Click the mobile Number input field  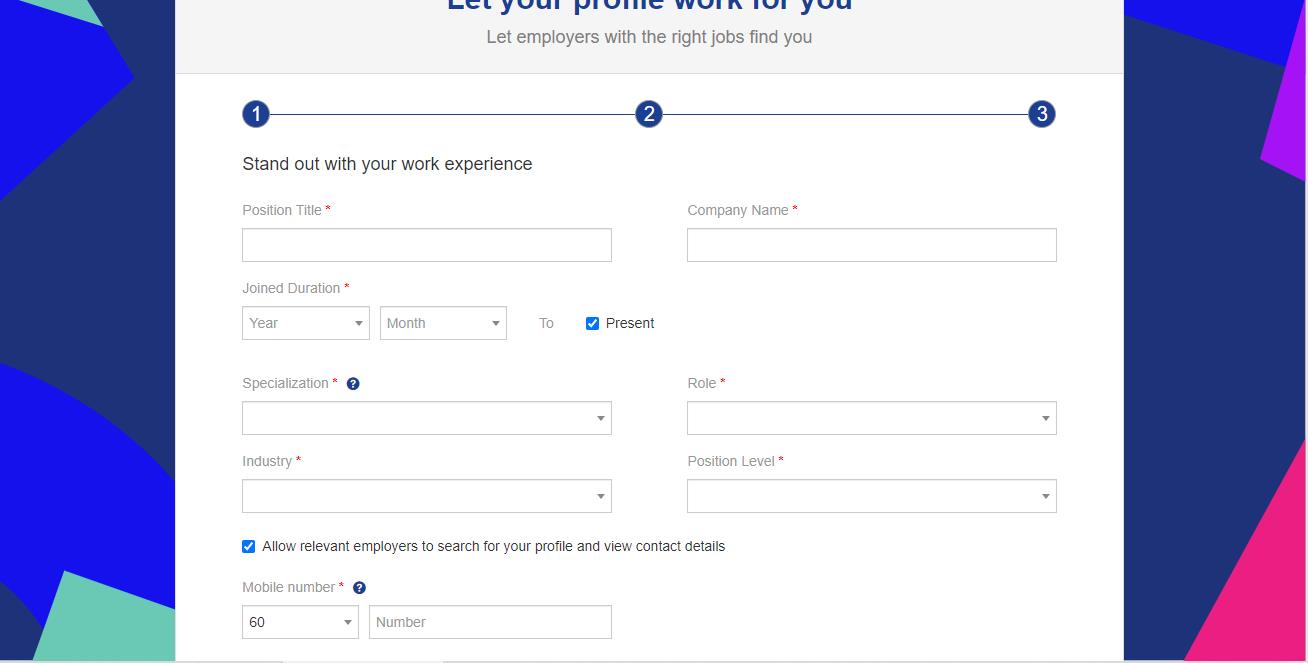point(490,622)
